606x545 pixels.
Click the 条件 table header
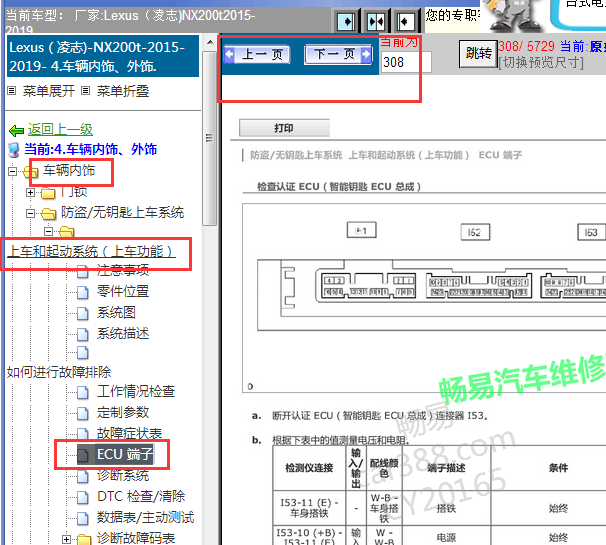[558, 468]
